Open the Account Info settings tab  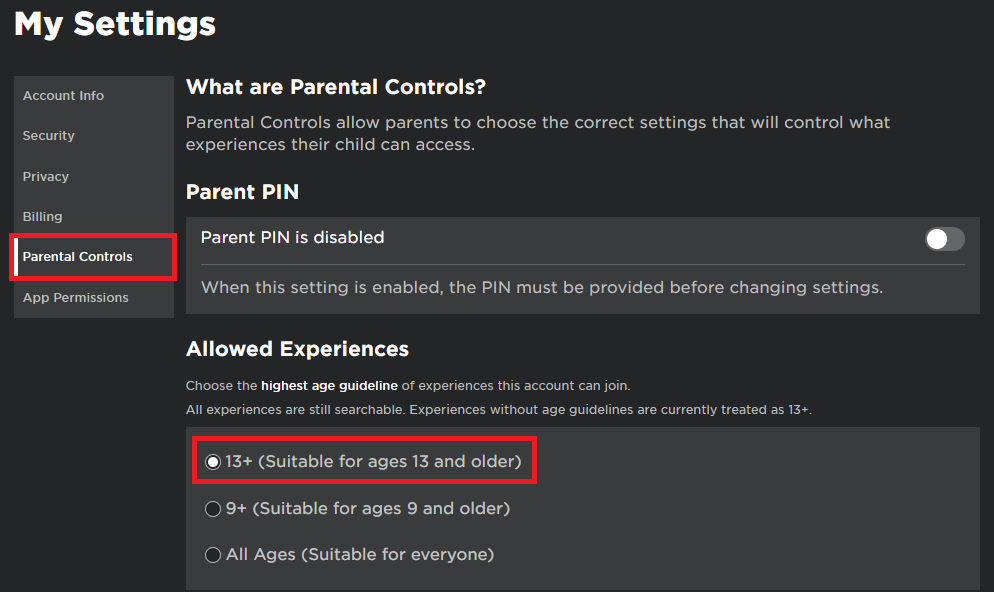(63, 96)
